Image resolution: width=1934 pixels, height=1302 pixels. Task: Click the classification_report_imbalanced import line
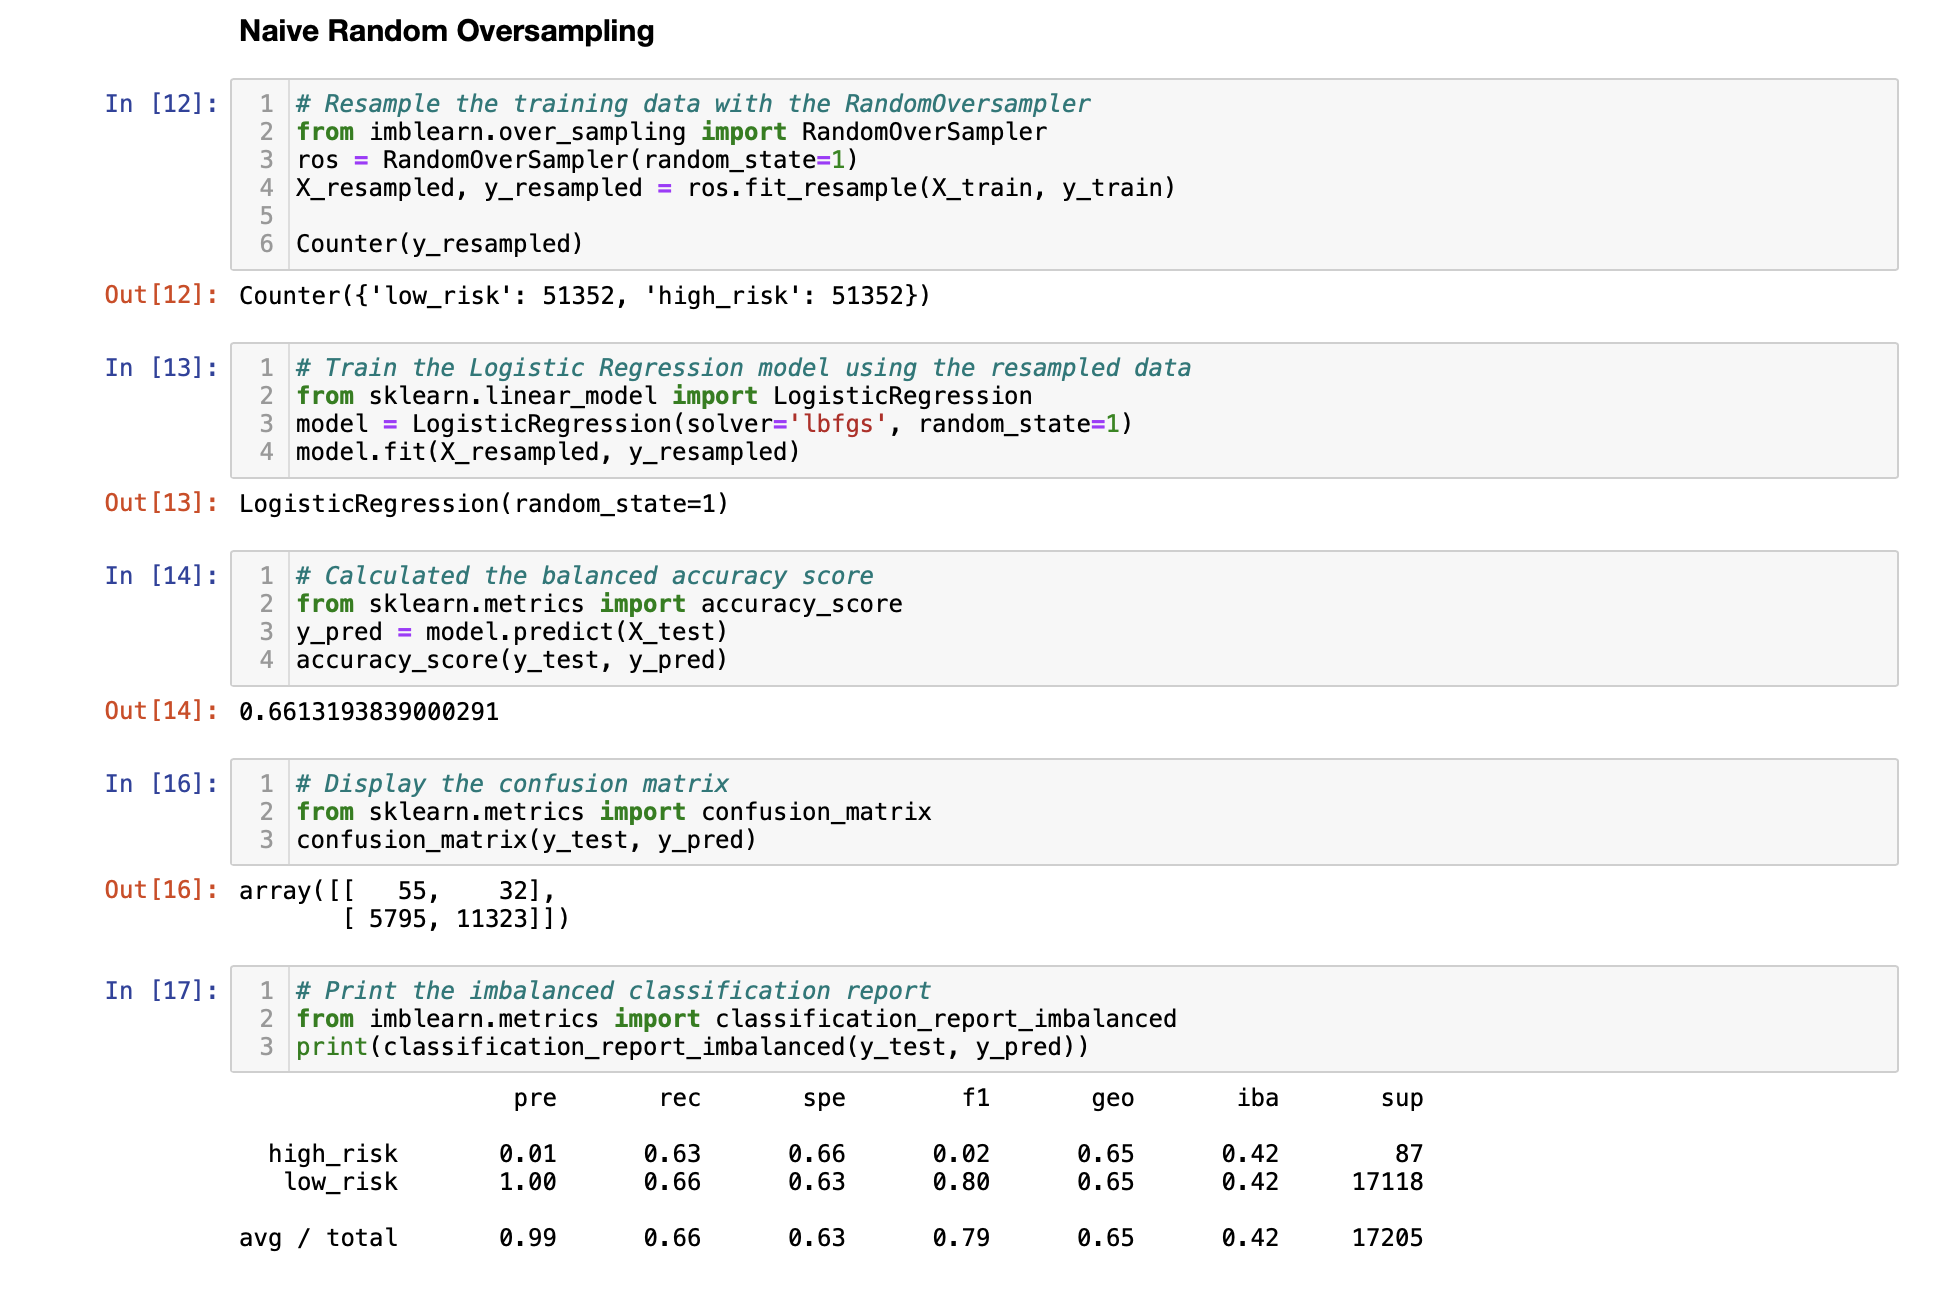(x=736, y=1018)
